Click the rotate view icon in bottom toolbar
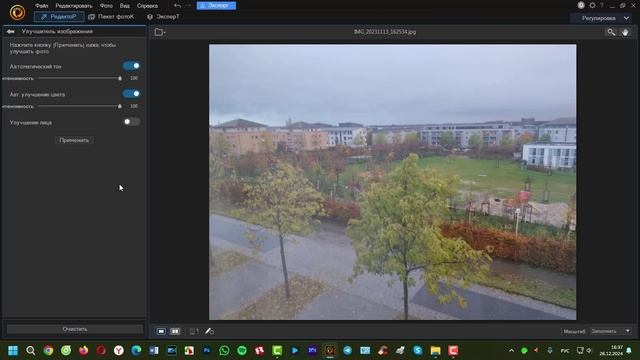 coord(194,331)
